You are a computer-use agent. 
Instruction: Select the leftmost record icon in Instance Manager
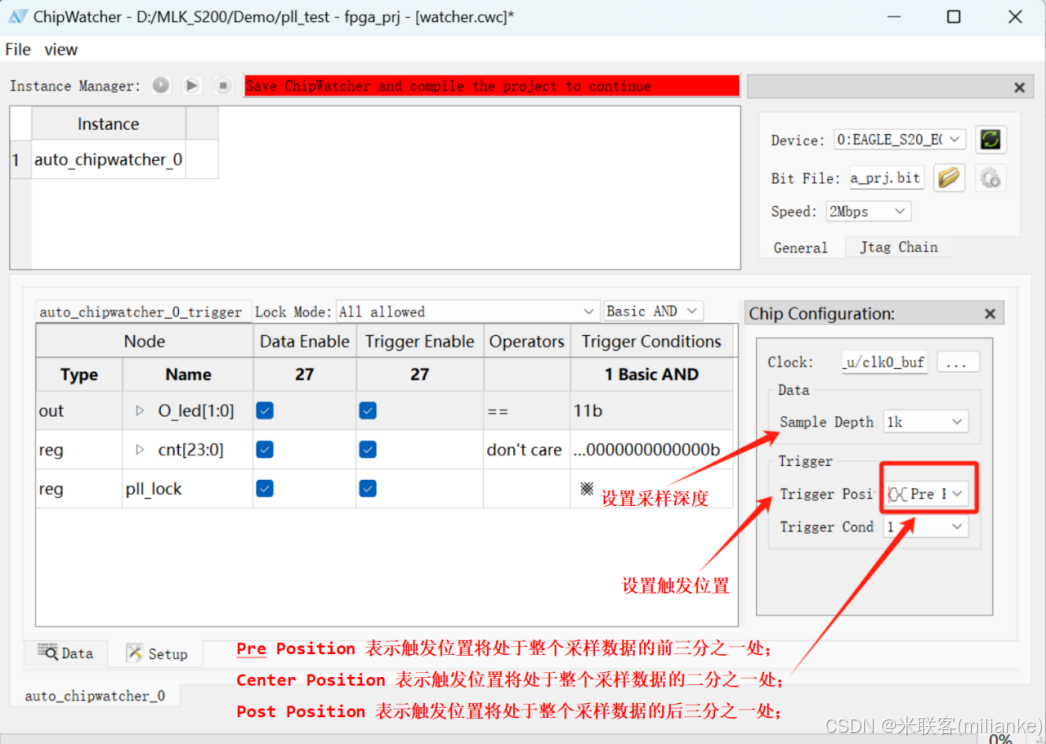coord(160,86)
